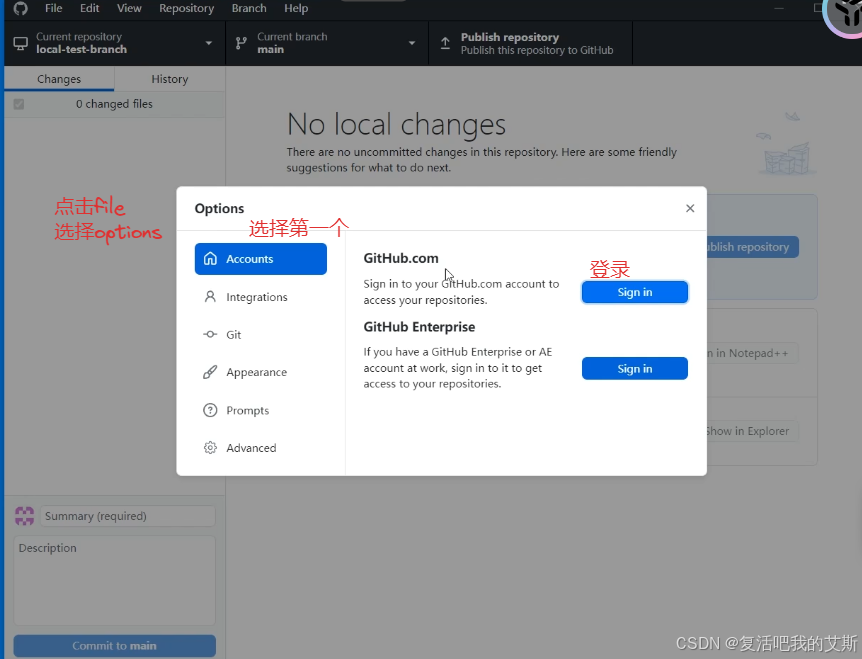Select the Prompts section in Options
Screen dimensions: 862x659
point(261,410)
